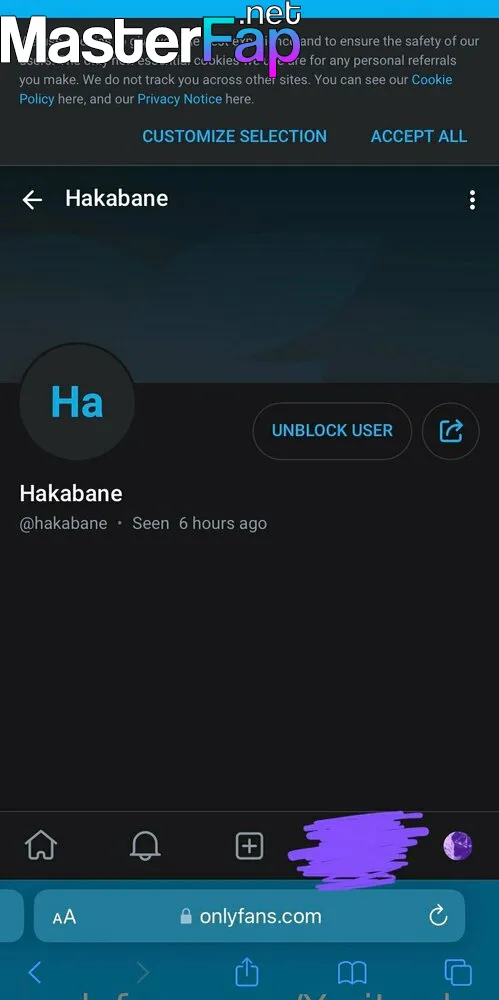Show the Safari tabs overview
This screenshot has height=1000, width=499.
(x=458, y=973)
